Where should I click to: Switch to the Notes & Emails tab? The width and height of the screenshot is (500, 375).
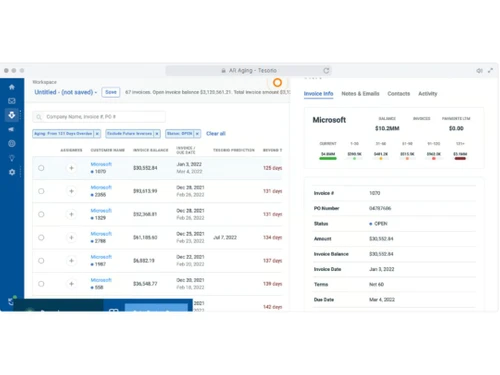pyautogui.click(x=360, y=94)
